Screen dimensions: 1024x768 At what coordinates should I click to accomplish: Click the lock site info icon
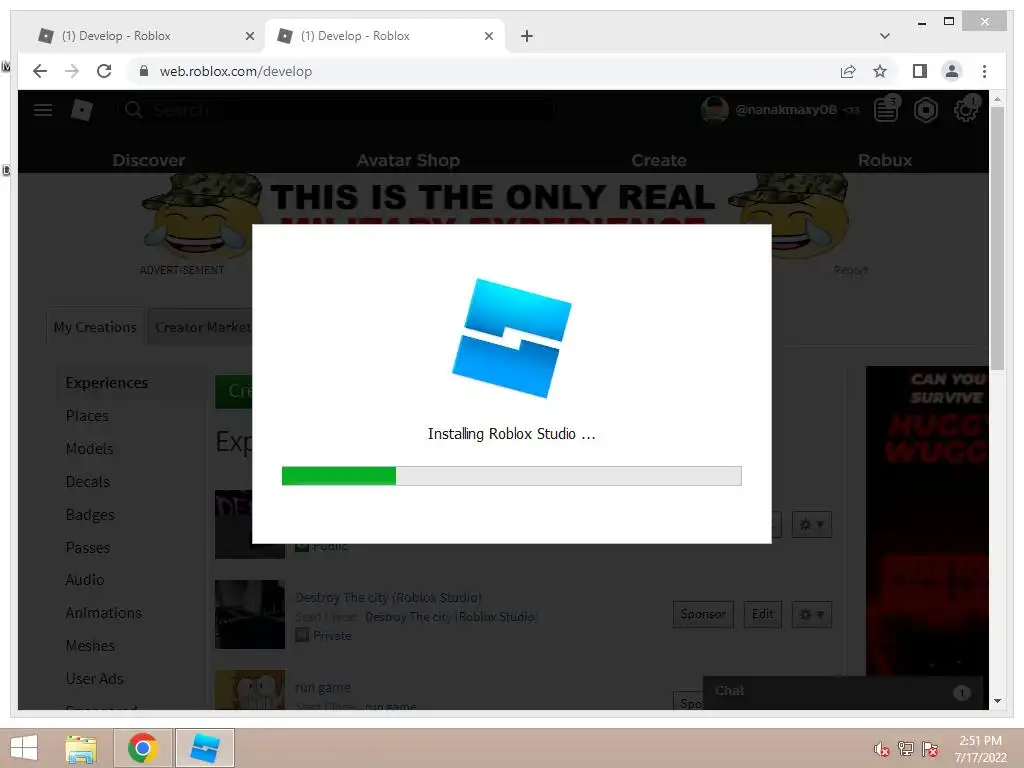[x=144, y=71]
